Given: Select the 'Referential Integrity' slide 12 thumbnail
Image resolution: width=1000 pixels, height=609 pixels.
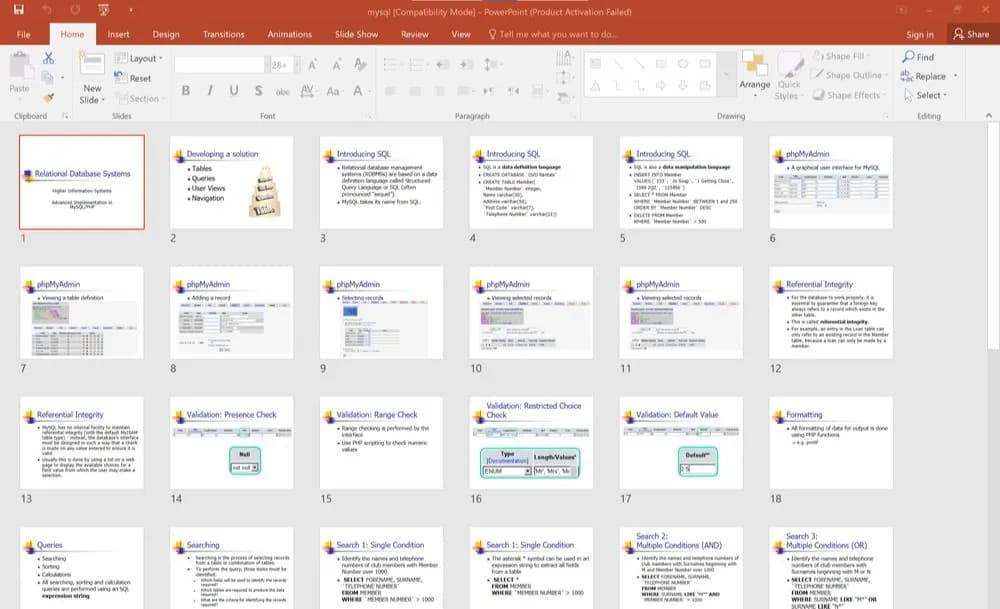Looking at the screenshot, I should click(x=831, y=312).
